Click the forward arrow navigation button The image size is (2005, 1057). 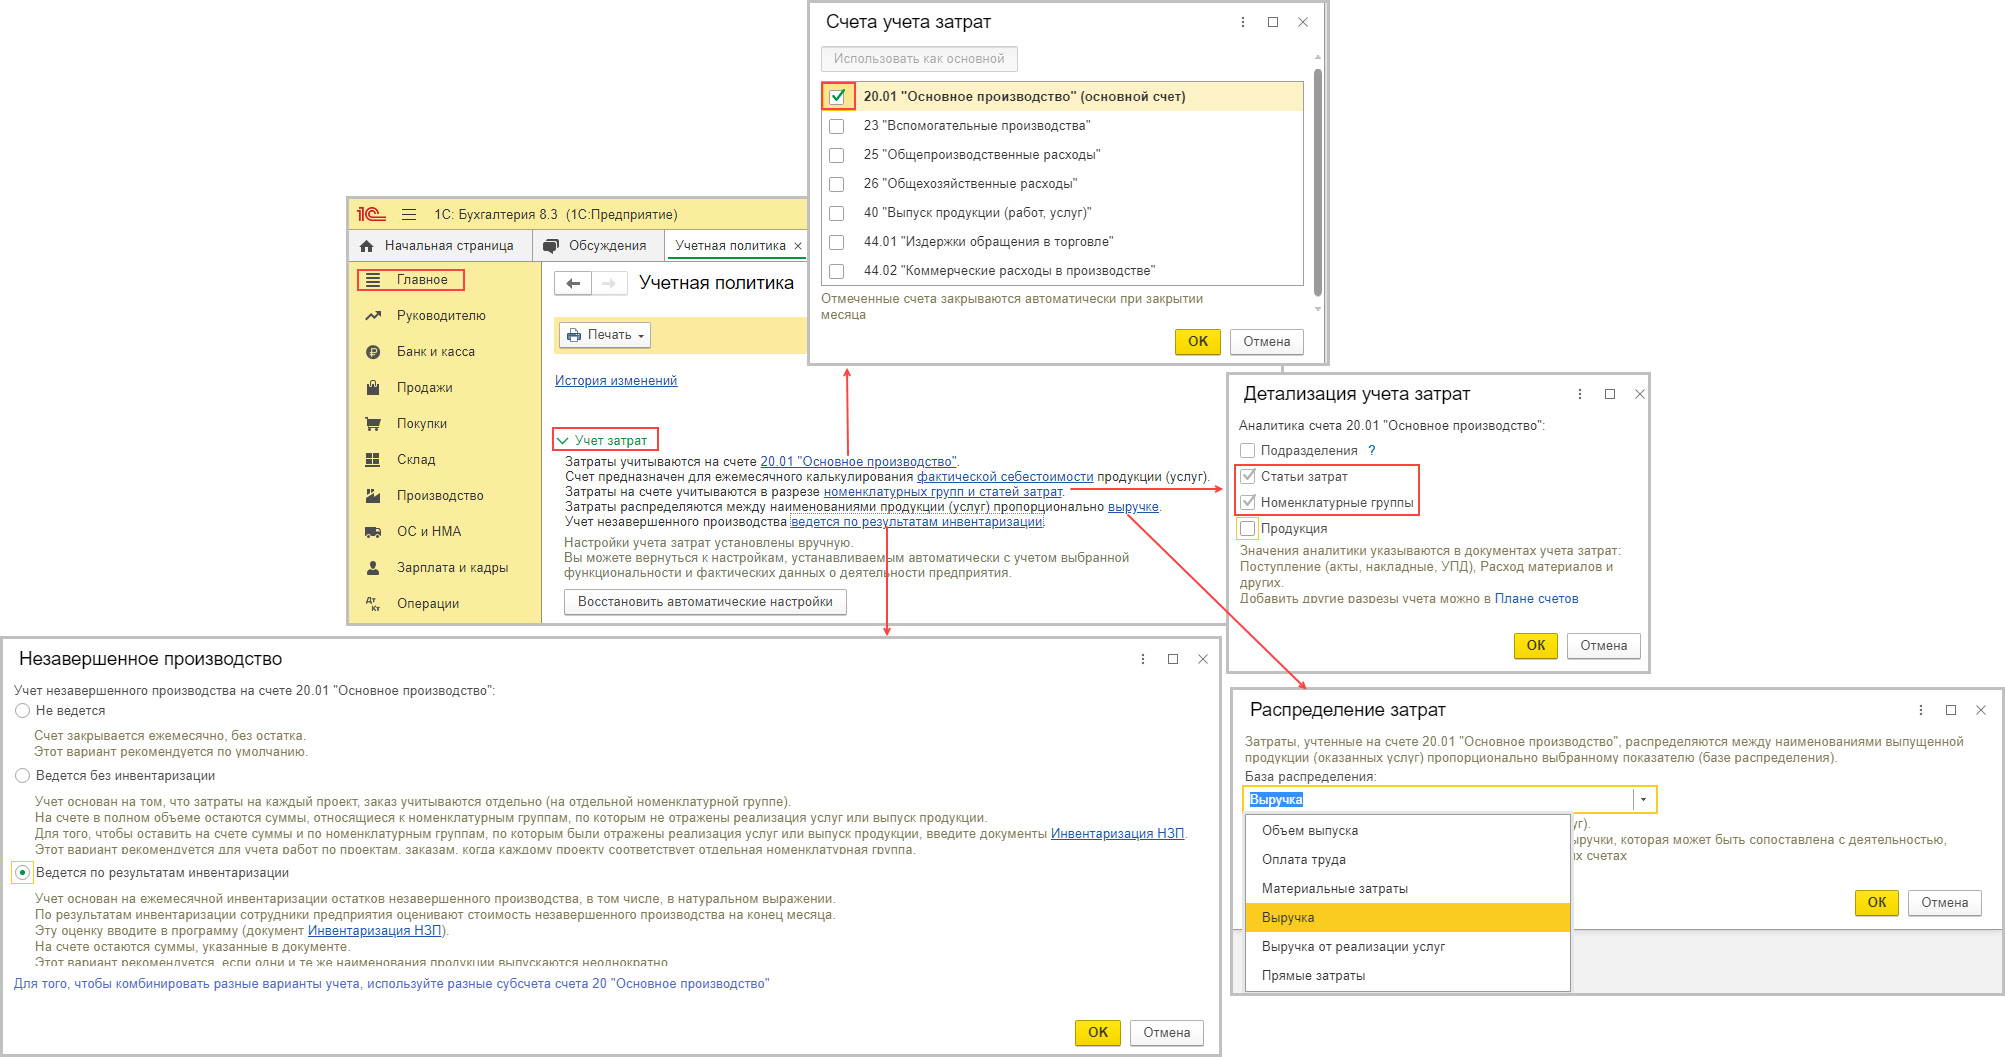pos(609,284)
